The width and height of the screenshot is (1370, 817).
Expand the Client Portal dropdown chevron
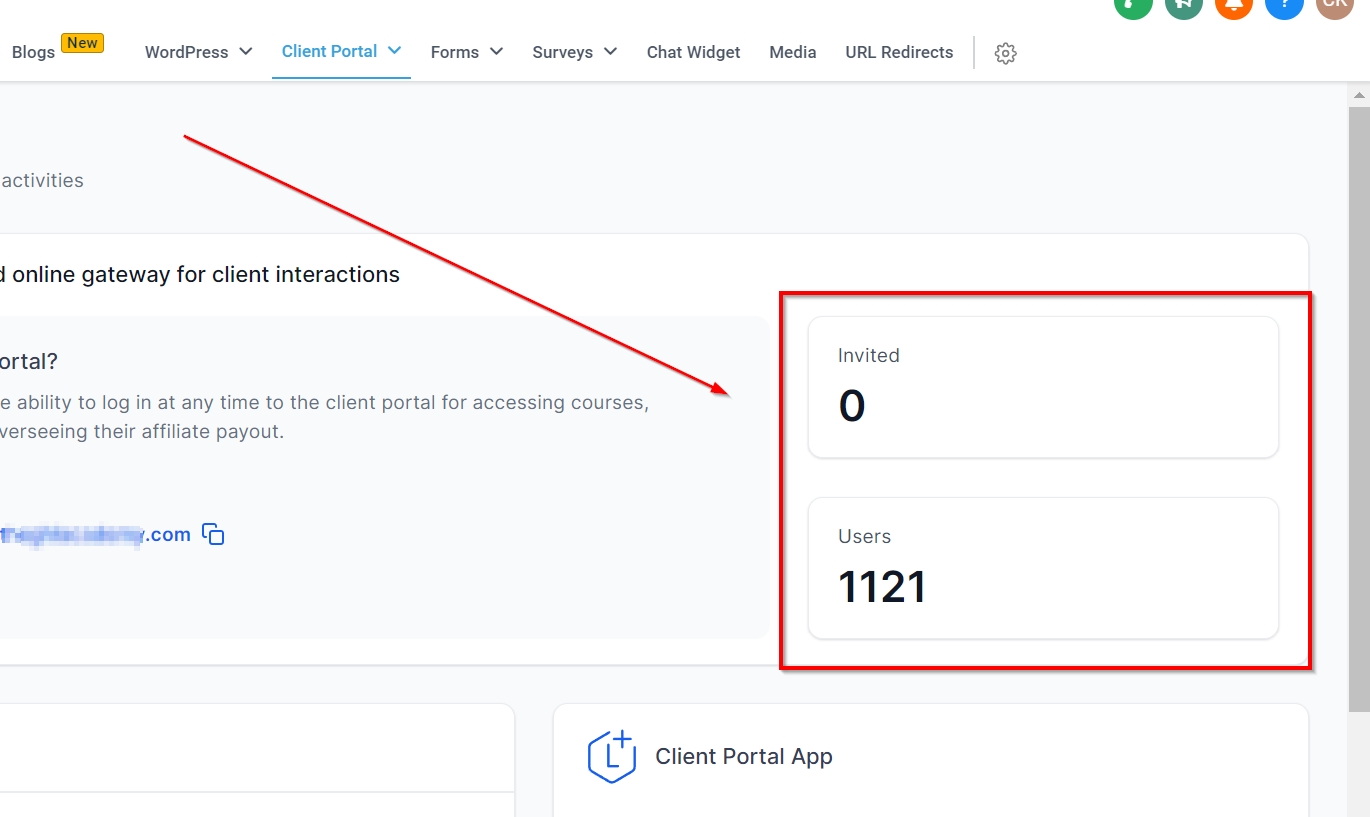point(395,50)
